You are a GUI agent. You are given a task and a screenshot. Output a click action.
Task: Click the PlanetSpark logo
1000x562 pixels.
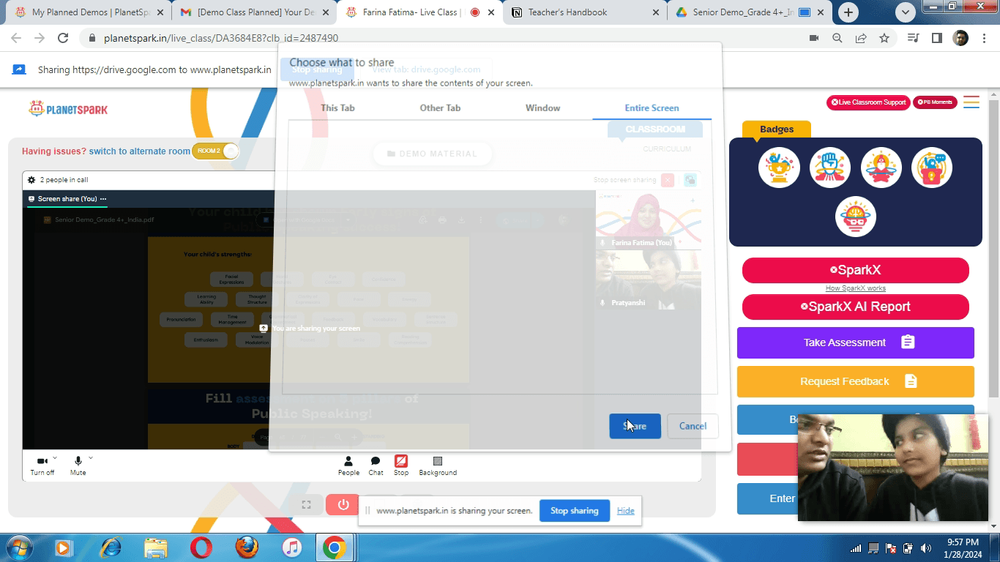click(68, 109)
